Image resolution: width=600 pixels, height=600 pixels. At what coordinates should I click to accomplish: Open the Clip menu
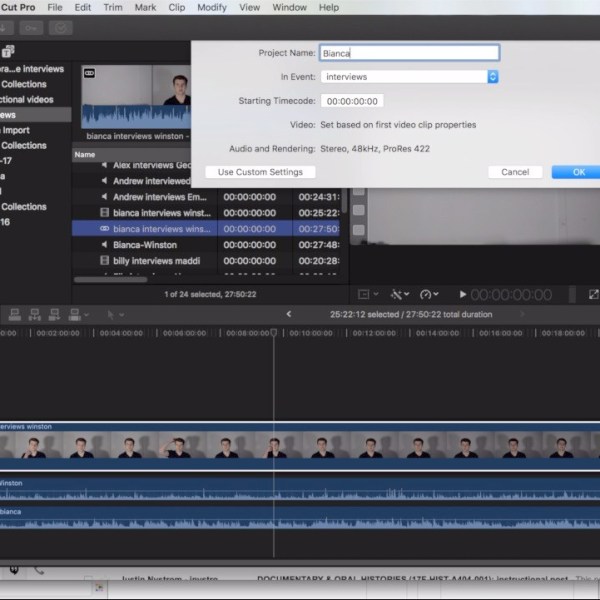pos(176,7)
